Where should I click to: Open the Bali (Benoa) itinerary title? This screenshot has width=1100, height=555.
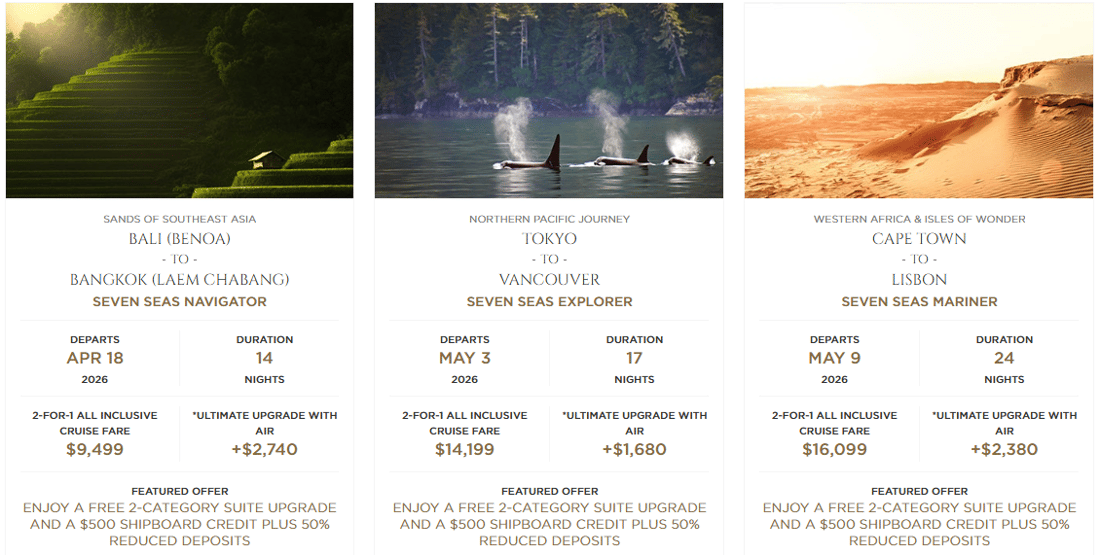click(x=179, y=239)
